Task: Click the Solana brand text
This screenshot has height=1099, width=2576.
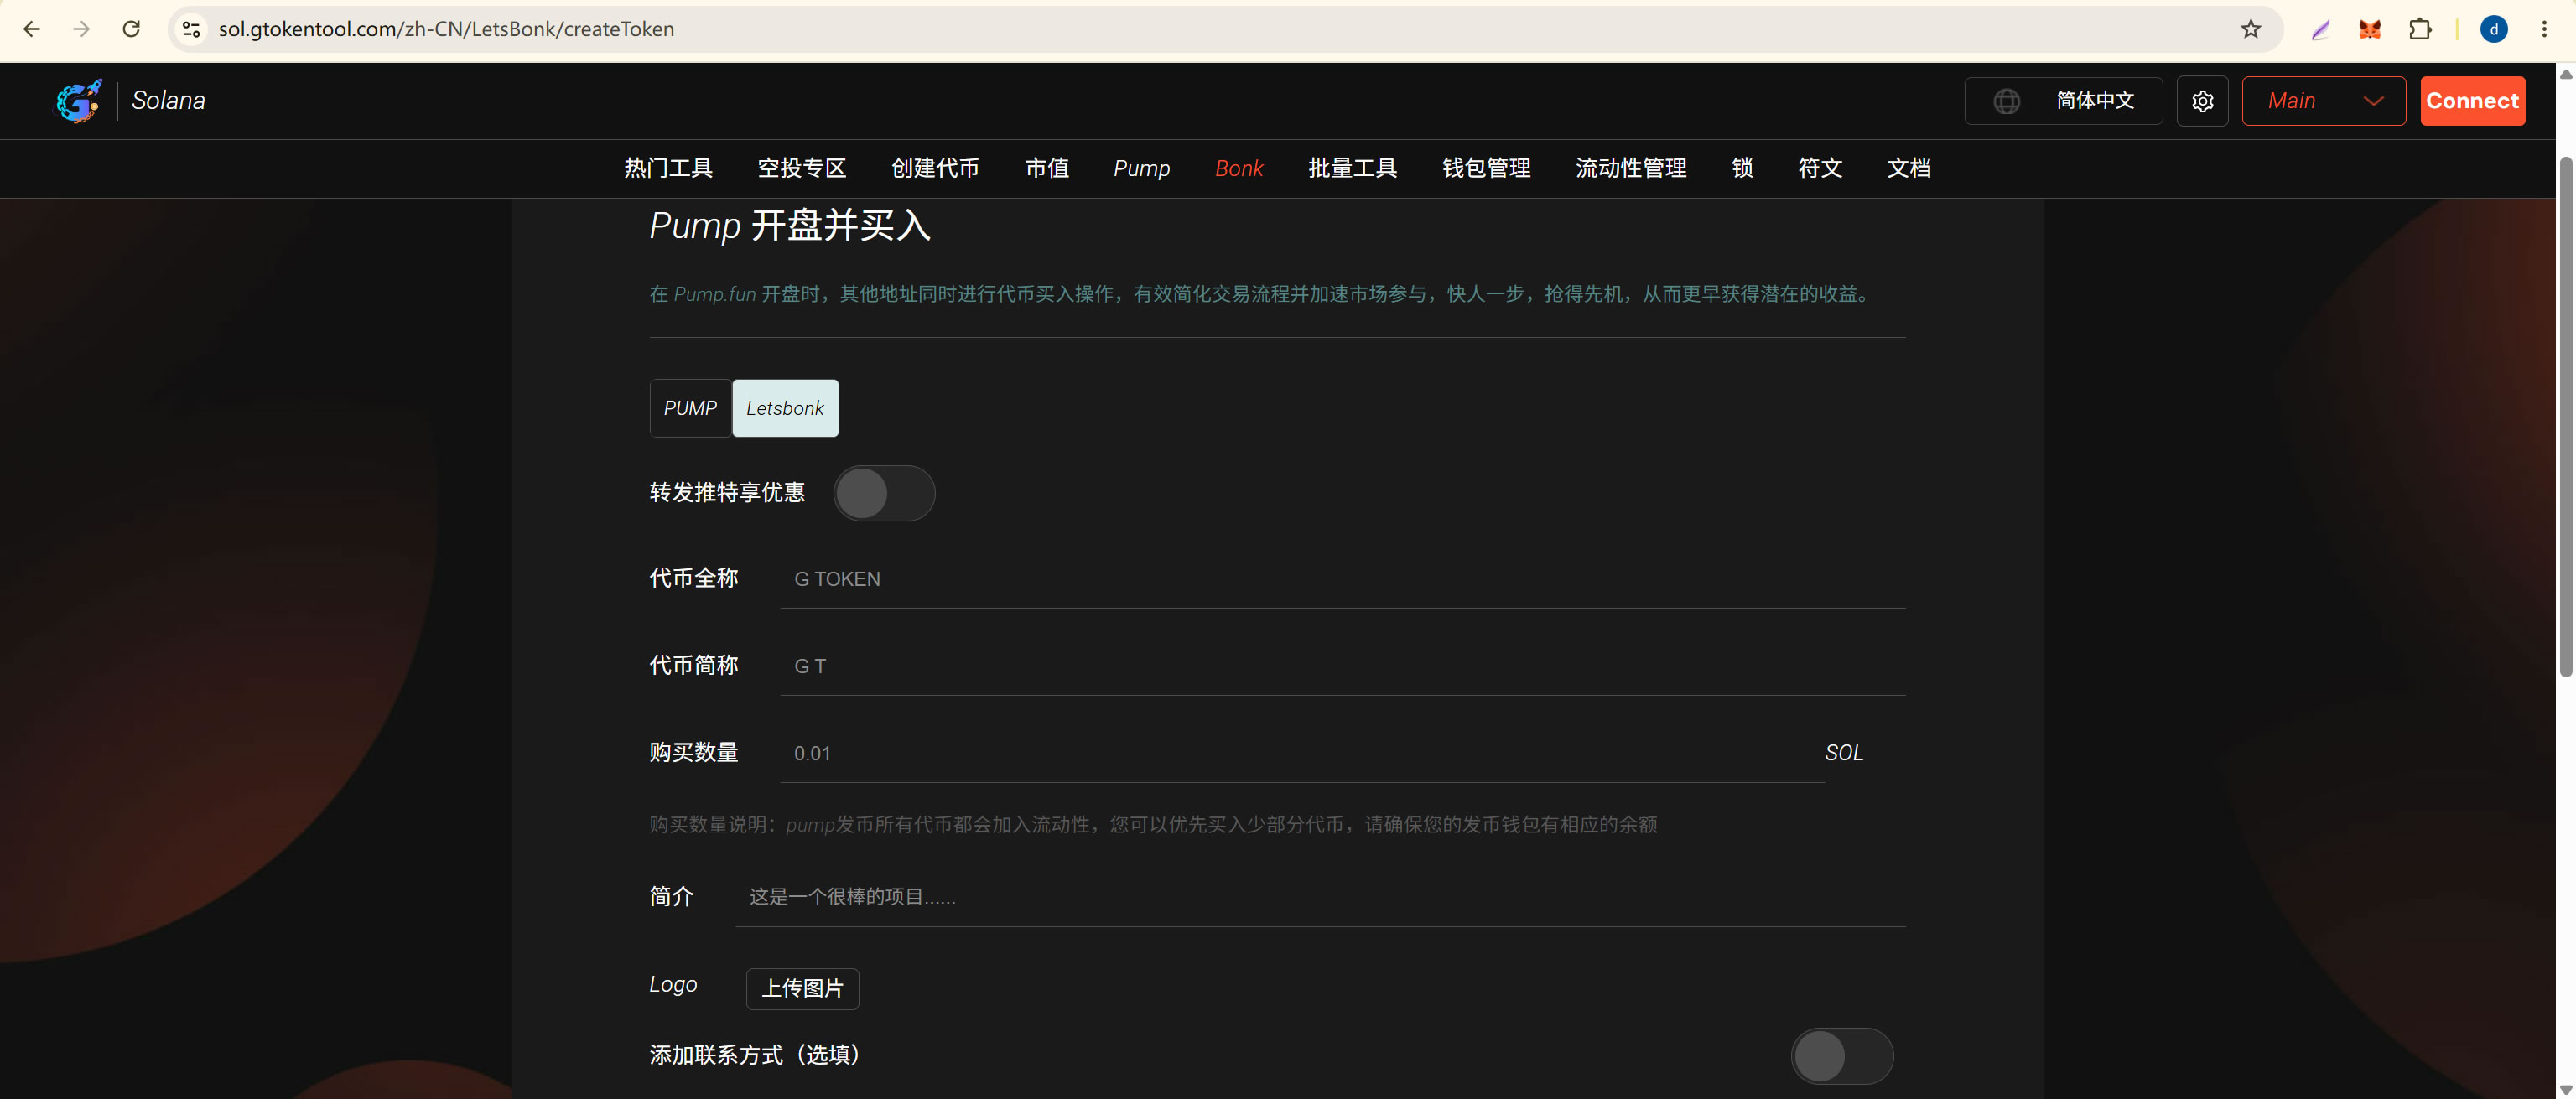Action: coord(168,101)
